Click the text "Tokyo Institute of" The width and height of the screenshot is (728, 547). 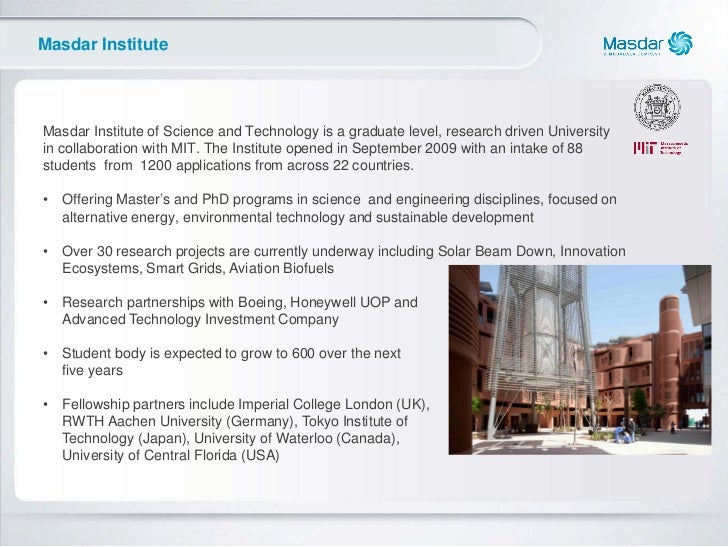355,421
